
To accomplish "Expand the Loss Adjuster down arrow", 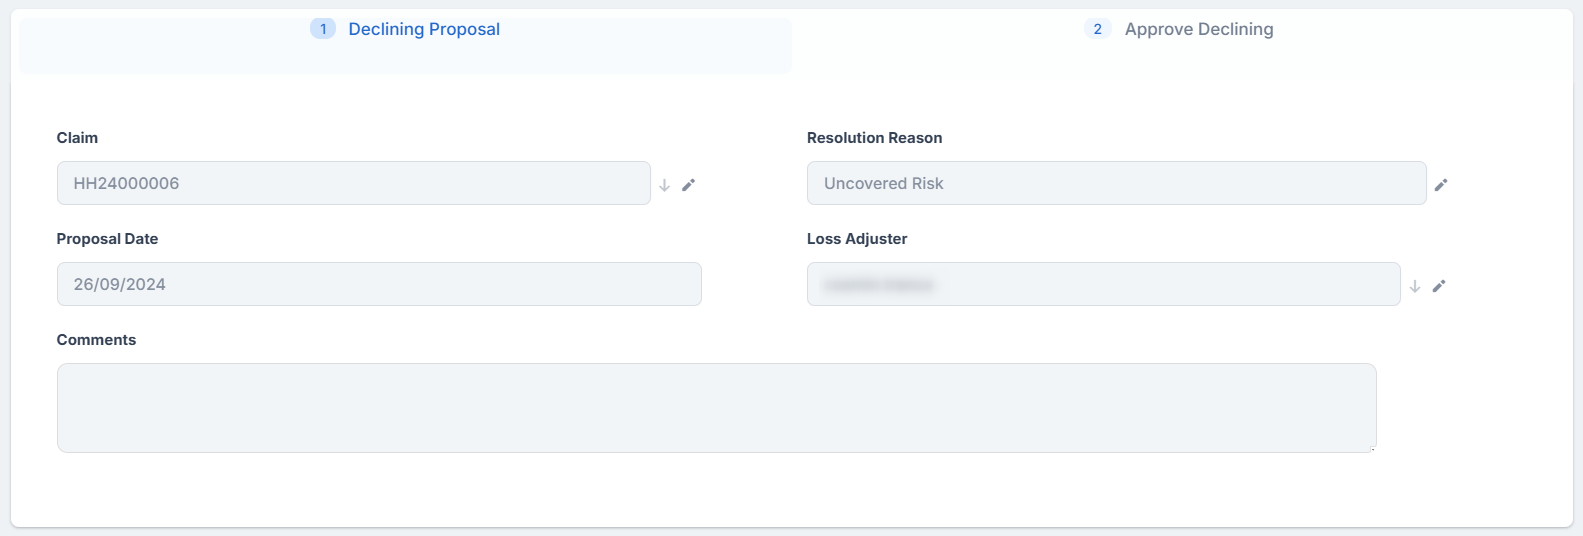I will click(1415, 286).
